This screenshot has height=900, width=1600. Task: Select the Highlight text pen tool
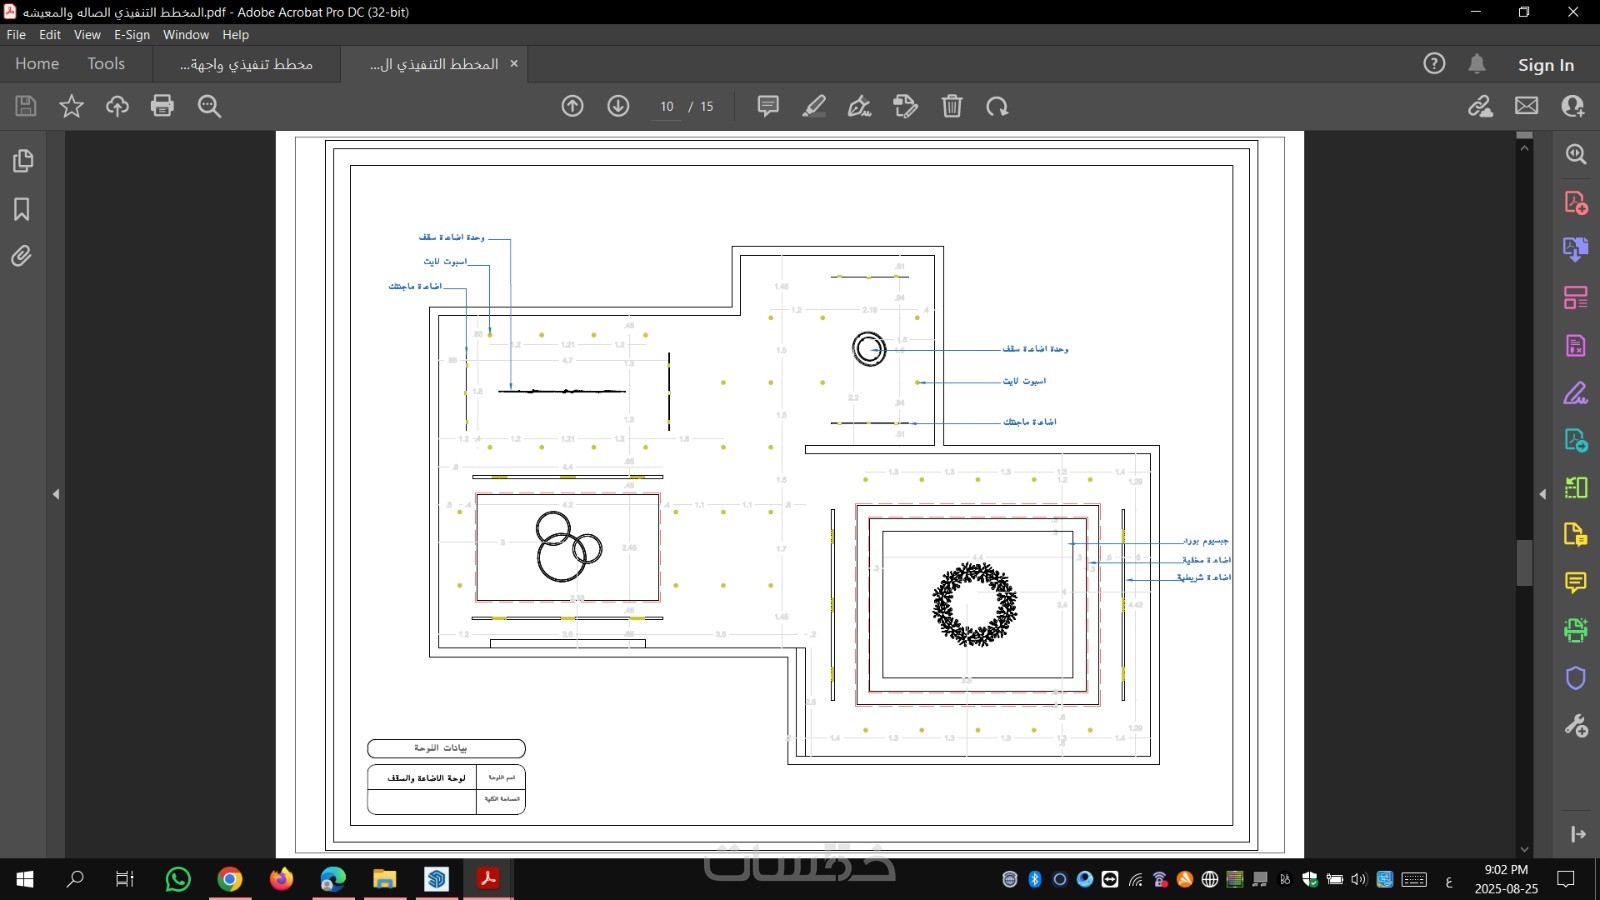(x=814, y=106)
